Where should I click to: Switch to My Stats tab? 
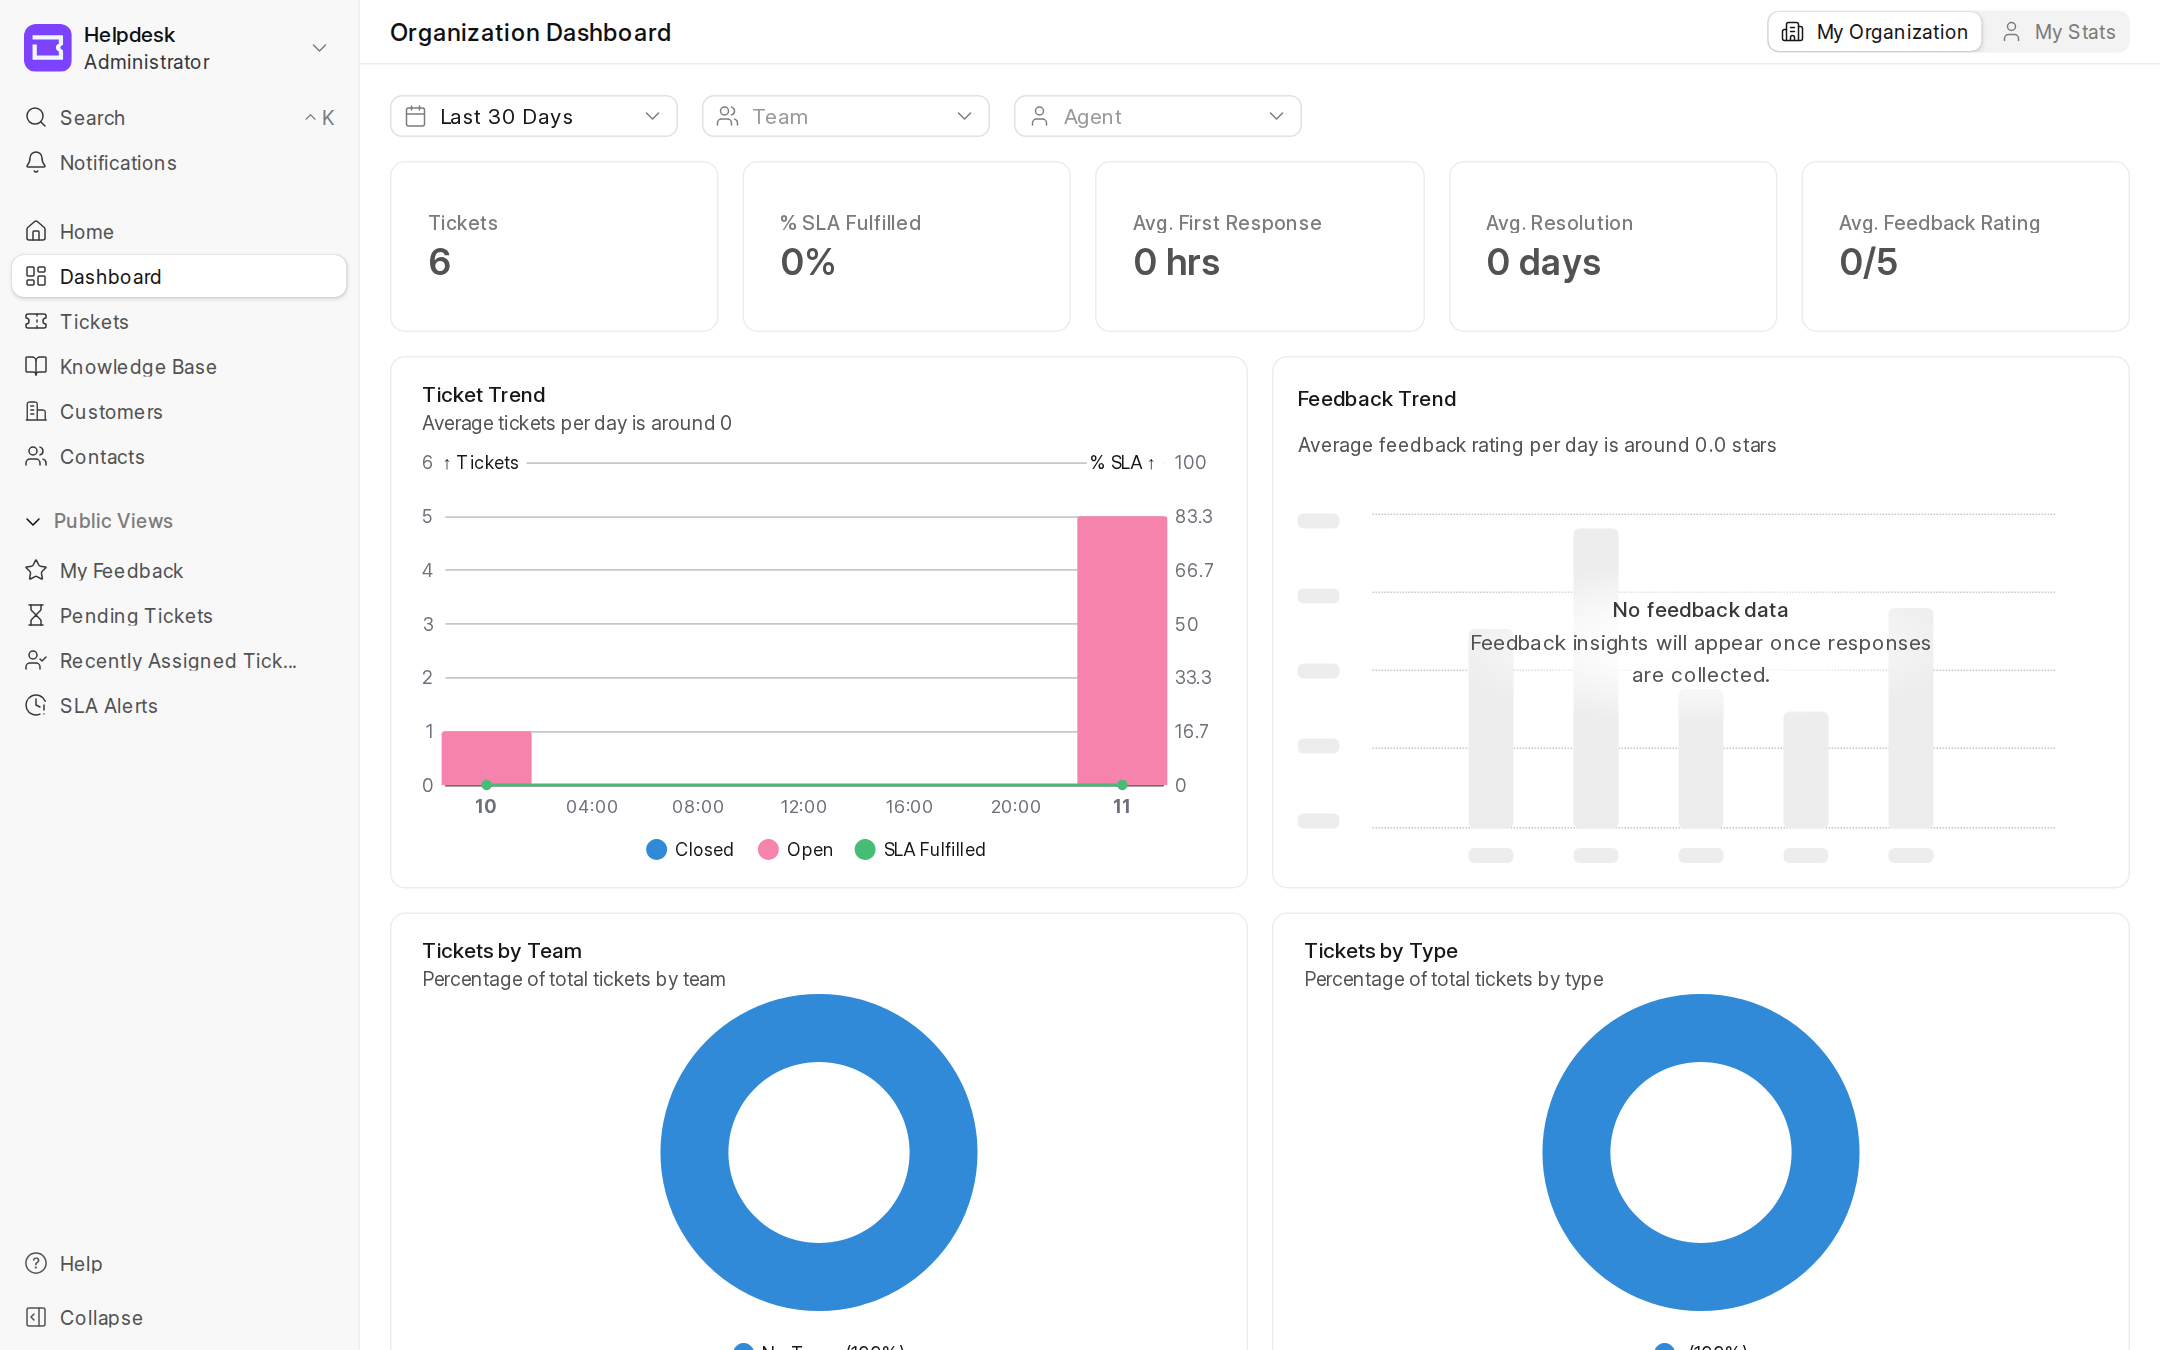[x=2058, y=32]
